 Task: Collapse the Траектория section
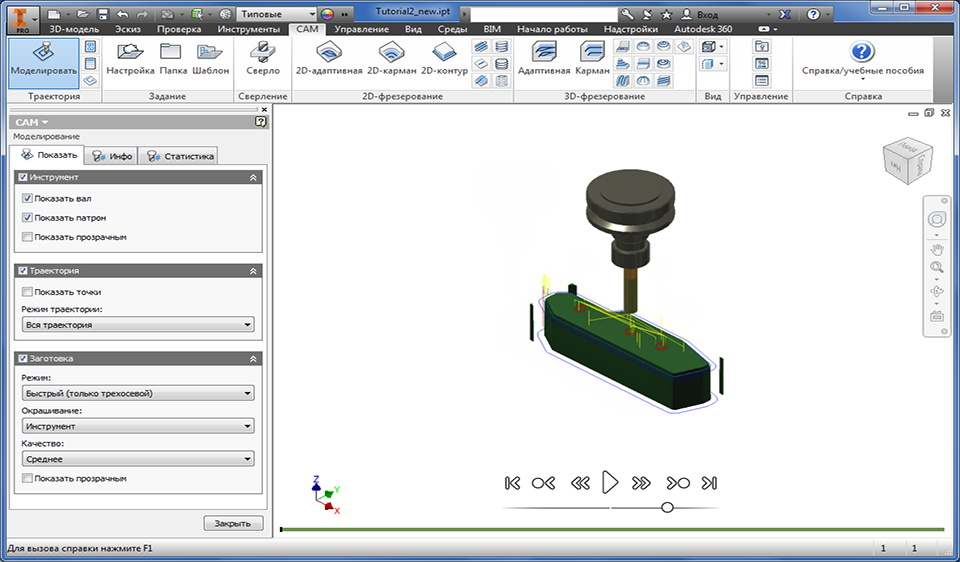coord(253,271)
